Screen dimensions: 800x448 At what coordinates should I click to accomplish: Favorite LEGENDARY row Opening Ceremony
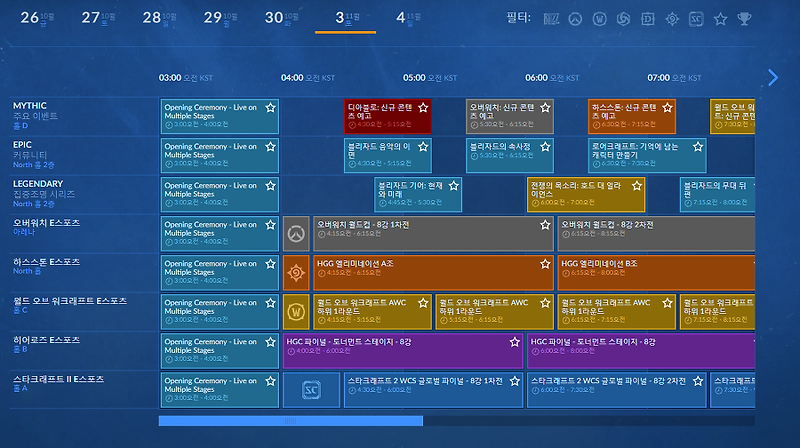(x=270, y=186)
